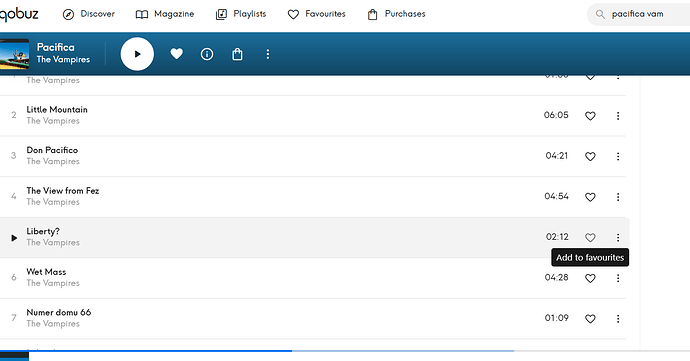Viewport: 690px width, 361px height.
Task: Click the Pacifica album title in header
Action: click(56, 47)
